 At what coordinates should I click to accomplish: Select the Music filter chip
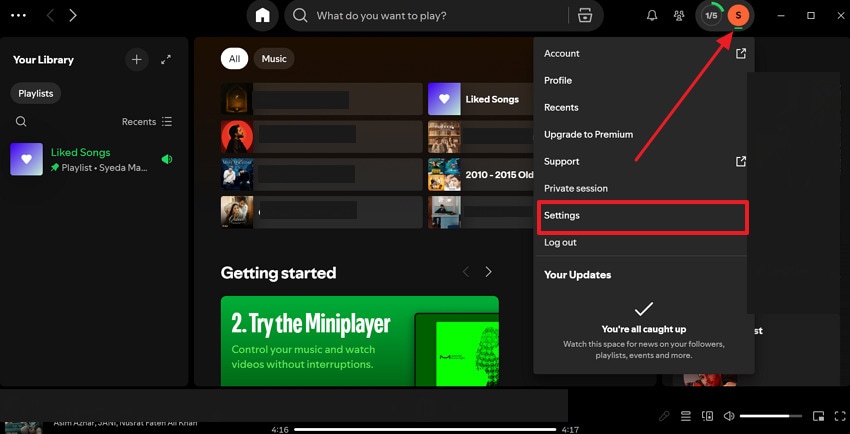(x=274, y=59)
